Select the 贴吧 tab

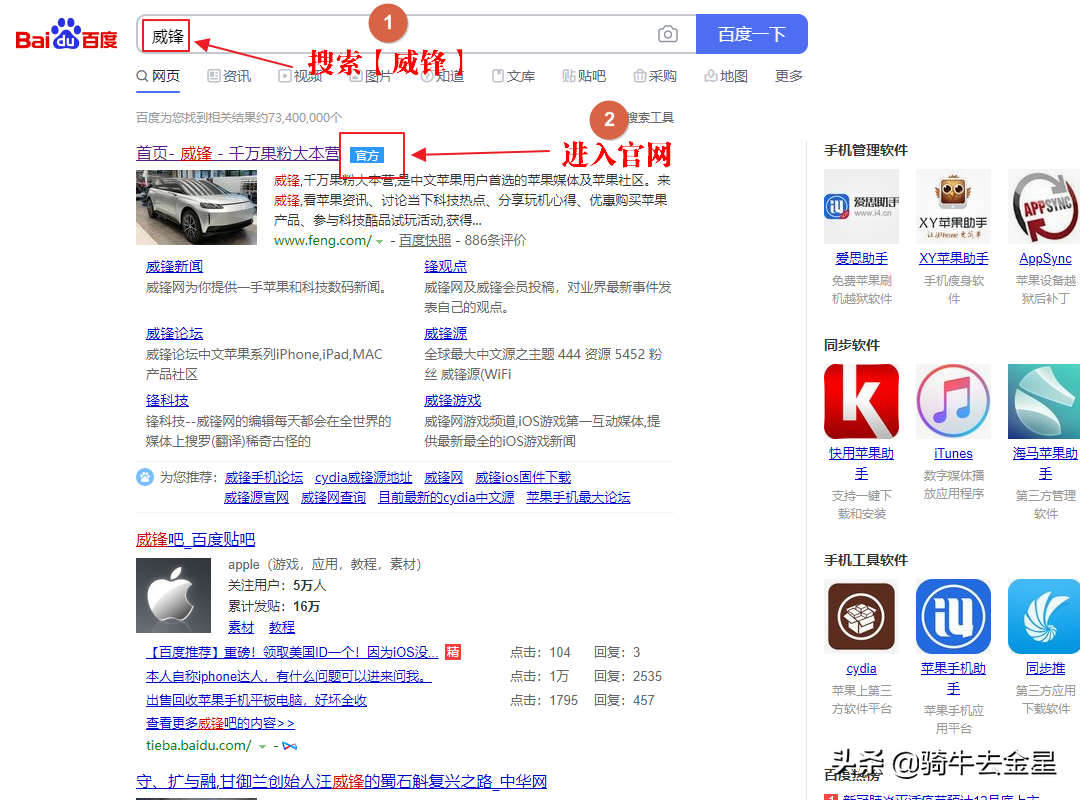tap(590, 75)
